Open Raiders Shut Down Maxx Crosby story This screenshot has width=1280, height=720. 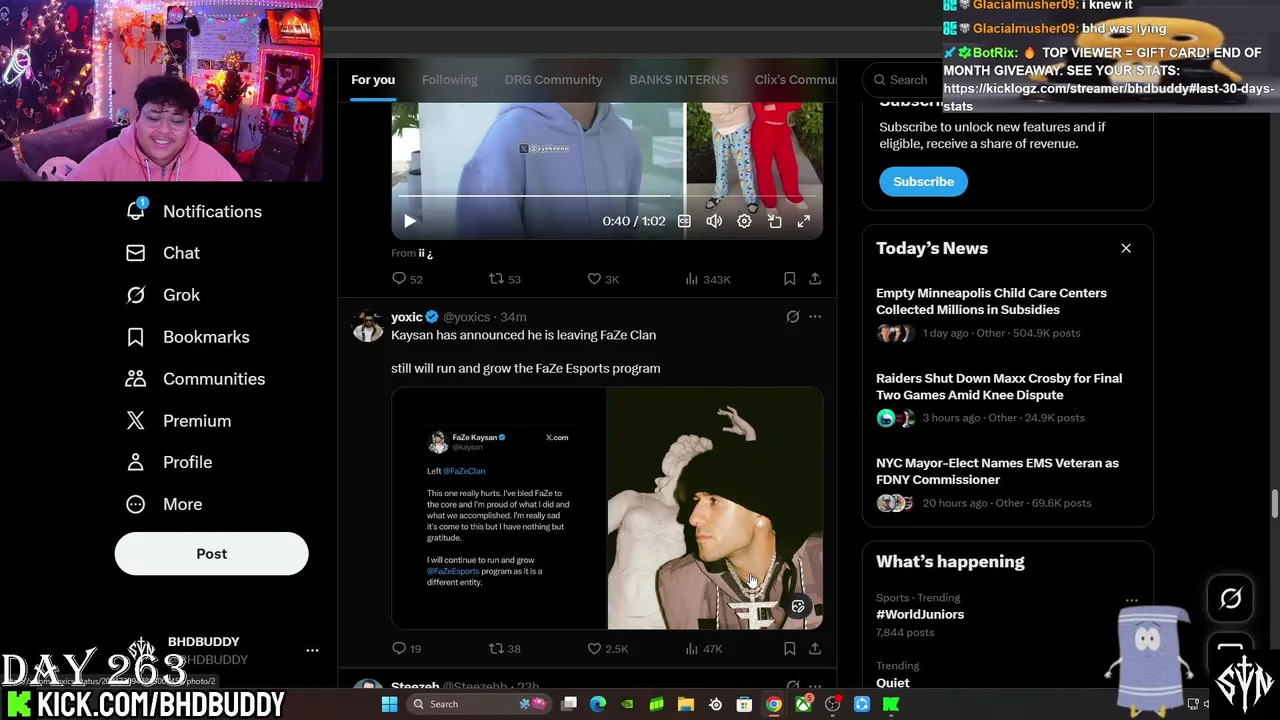999,386
